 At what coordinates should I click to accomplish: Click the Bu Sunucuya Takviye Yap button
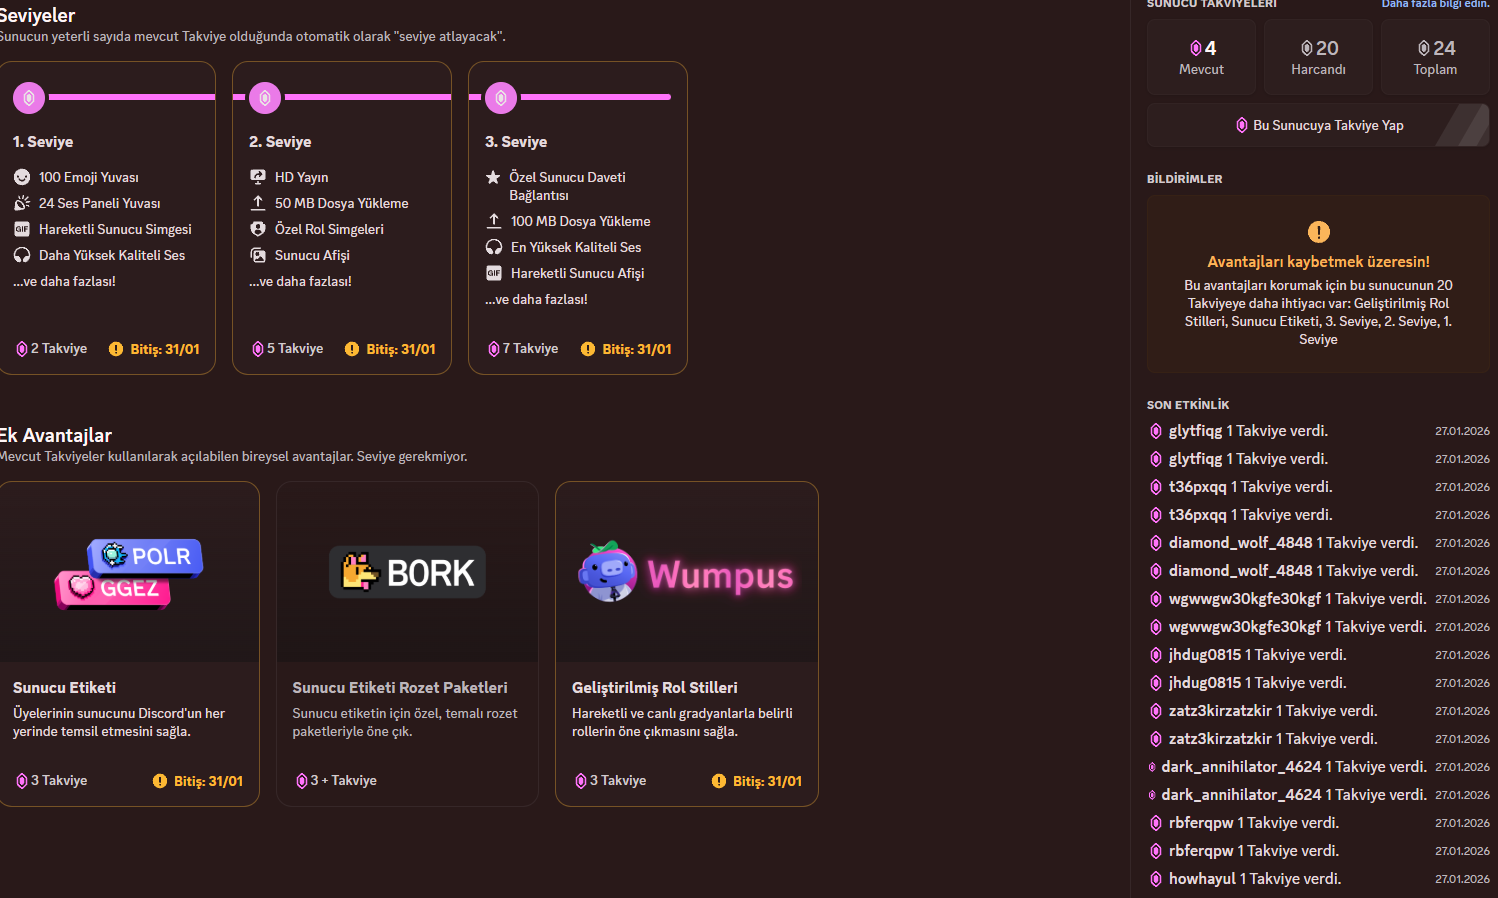[1318, 125]
